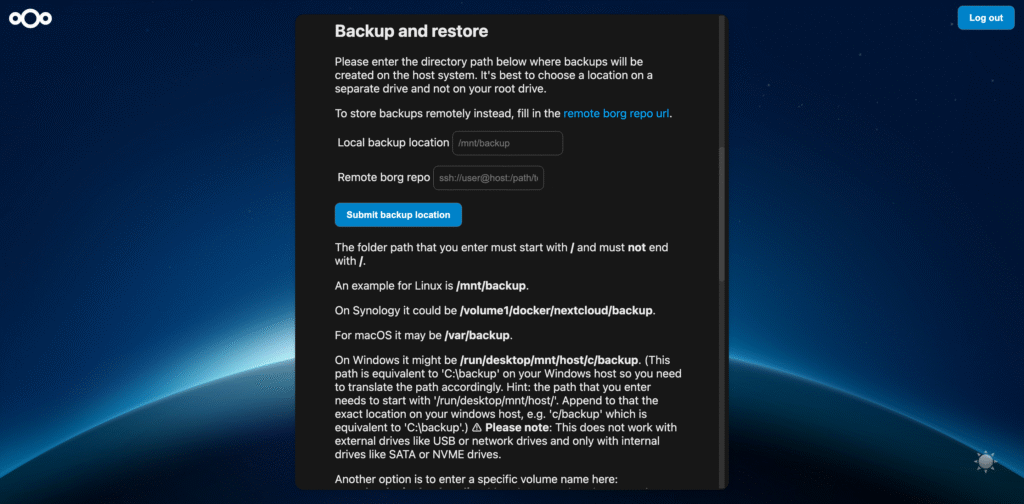
Task: Click the bold word not in folder rule
Action: [637, 247]
